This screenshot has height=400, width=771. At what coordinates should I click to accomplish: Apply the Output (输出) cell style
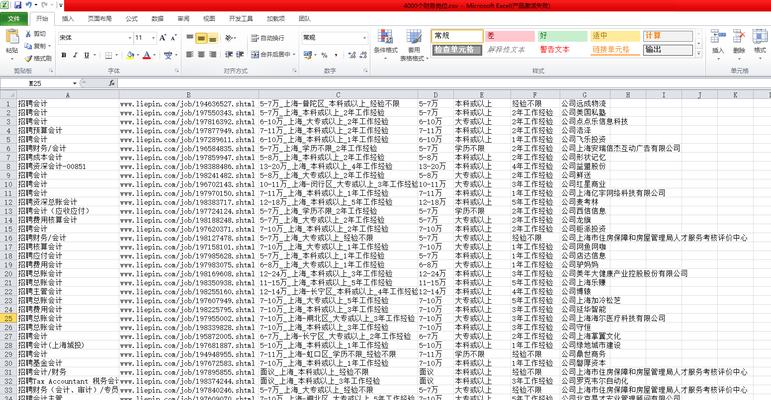click(668, 50)
